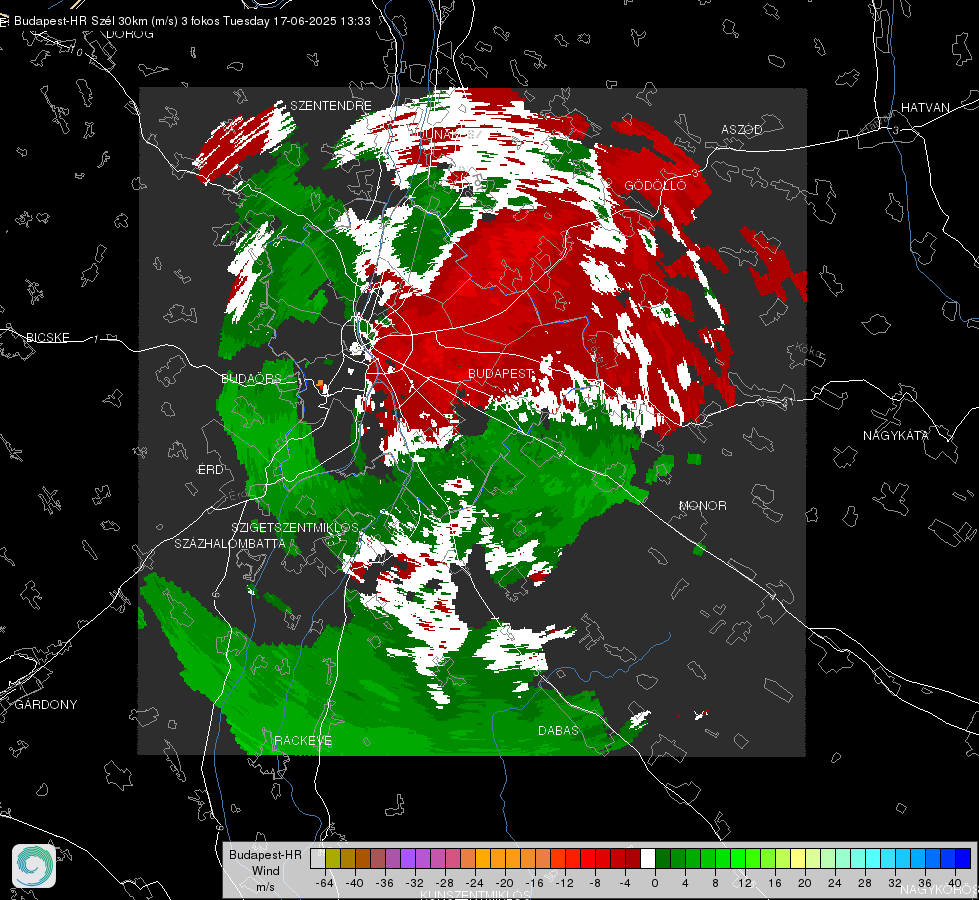The width and height of the screenshot is (979, 900).
Task: Click the SZENTENDRE town label
Action: click(x=331, y=106)
